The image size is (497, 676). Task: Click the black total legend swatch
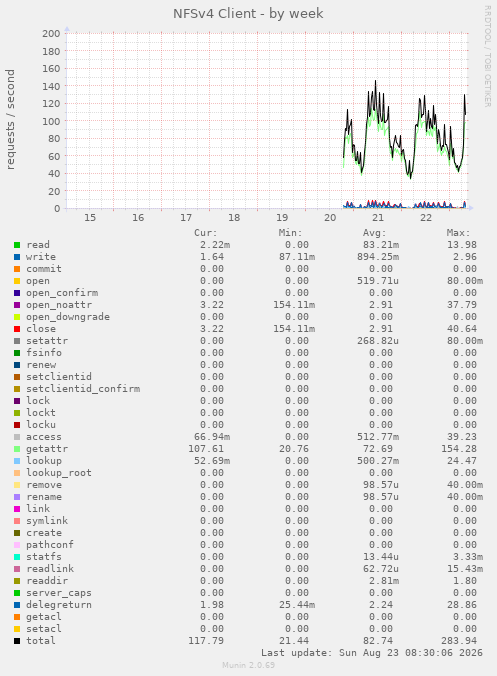tap(17, 641)
